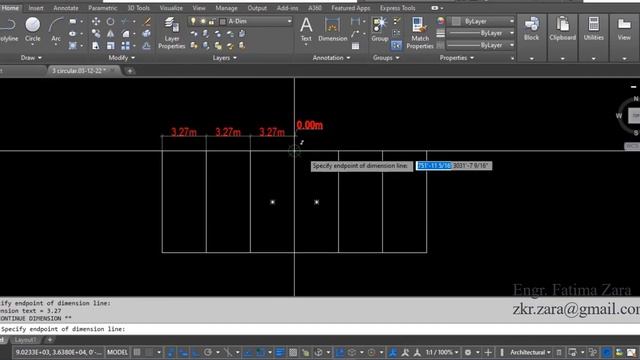This screenshot has height=360, width=640.
Task: Open Layer Properties manager
Action: pos(172,33)
